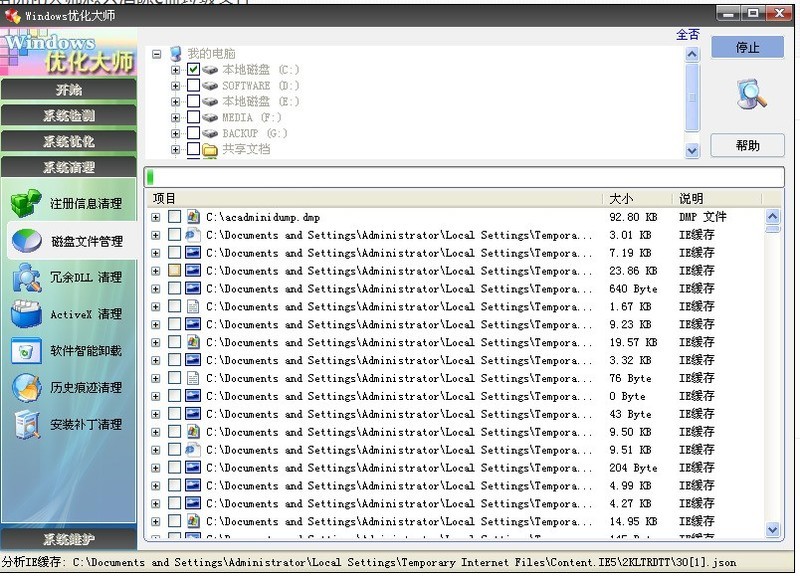The width and height of the screenshot is (800, 576).
Task: Open 历史痕迹清理 history cleanup icon
Action: 26,387
